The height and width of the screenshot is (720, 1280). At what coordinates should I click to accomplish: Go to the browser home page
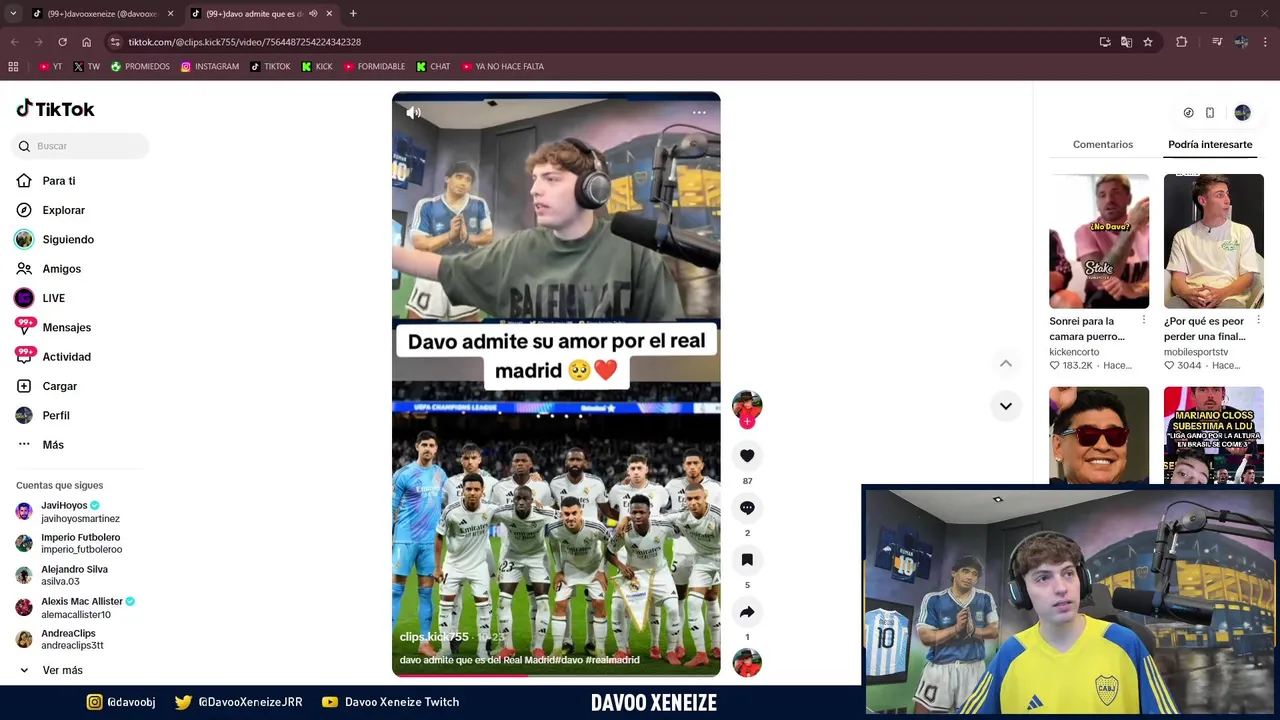(86, 42)
